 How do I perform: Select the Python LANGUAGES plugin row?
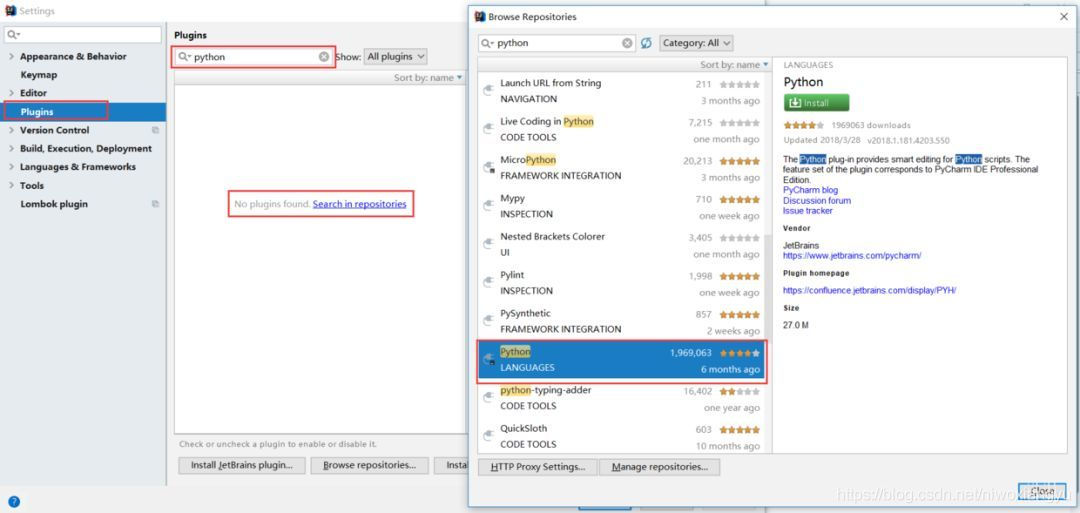(621, 360)
